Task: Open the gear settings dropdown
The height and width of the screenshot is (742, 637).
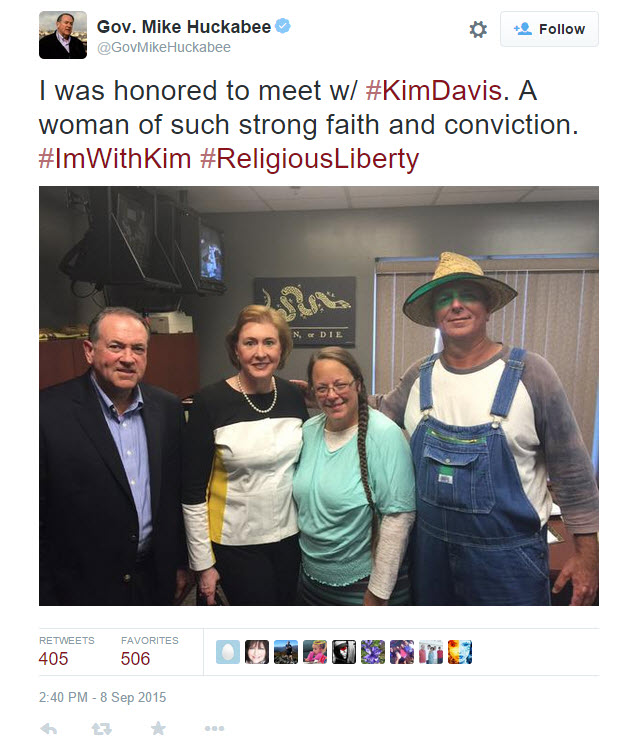Action: click(478, 29)
